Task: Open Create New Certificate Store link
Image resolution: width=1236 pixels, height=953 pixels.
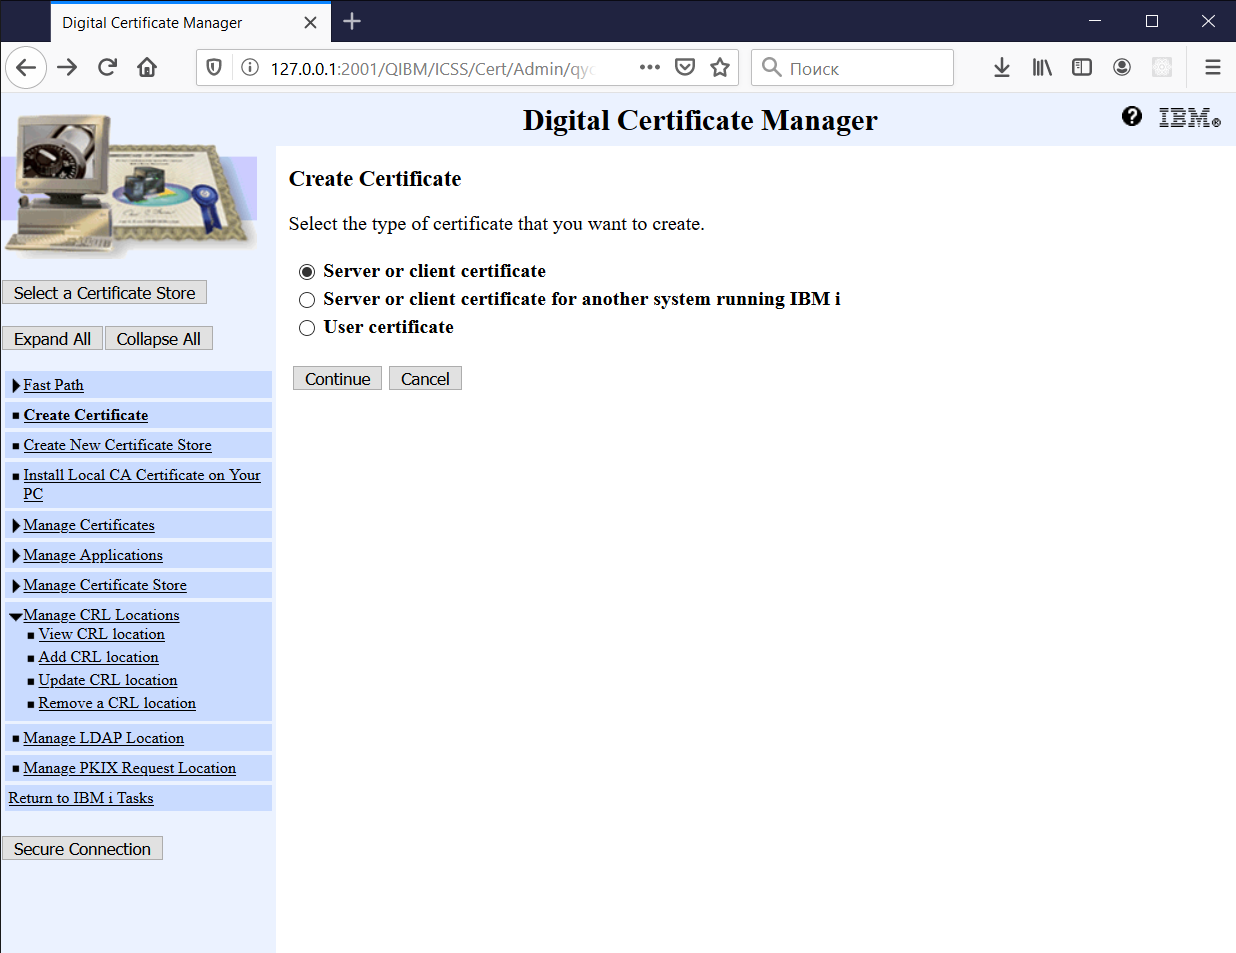Action: 118,445
